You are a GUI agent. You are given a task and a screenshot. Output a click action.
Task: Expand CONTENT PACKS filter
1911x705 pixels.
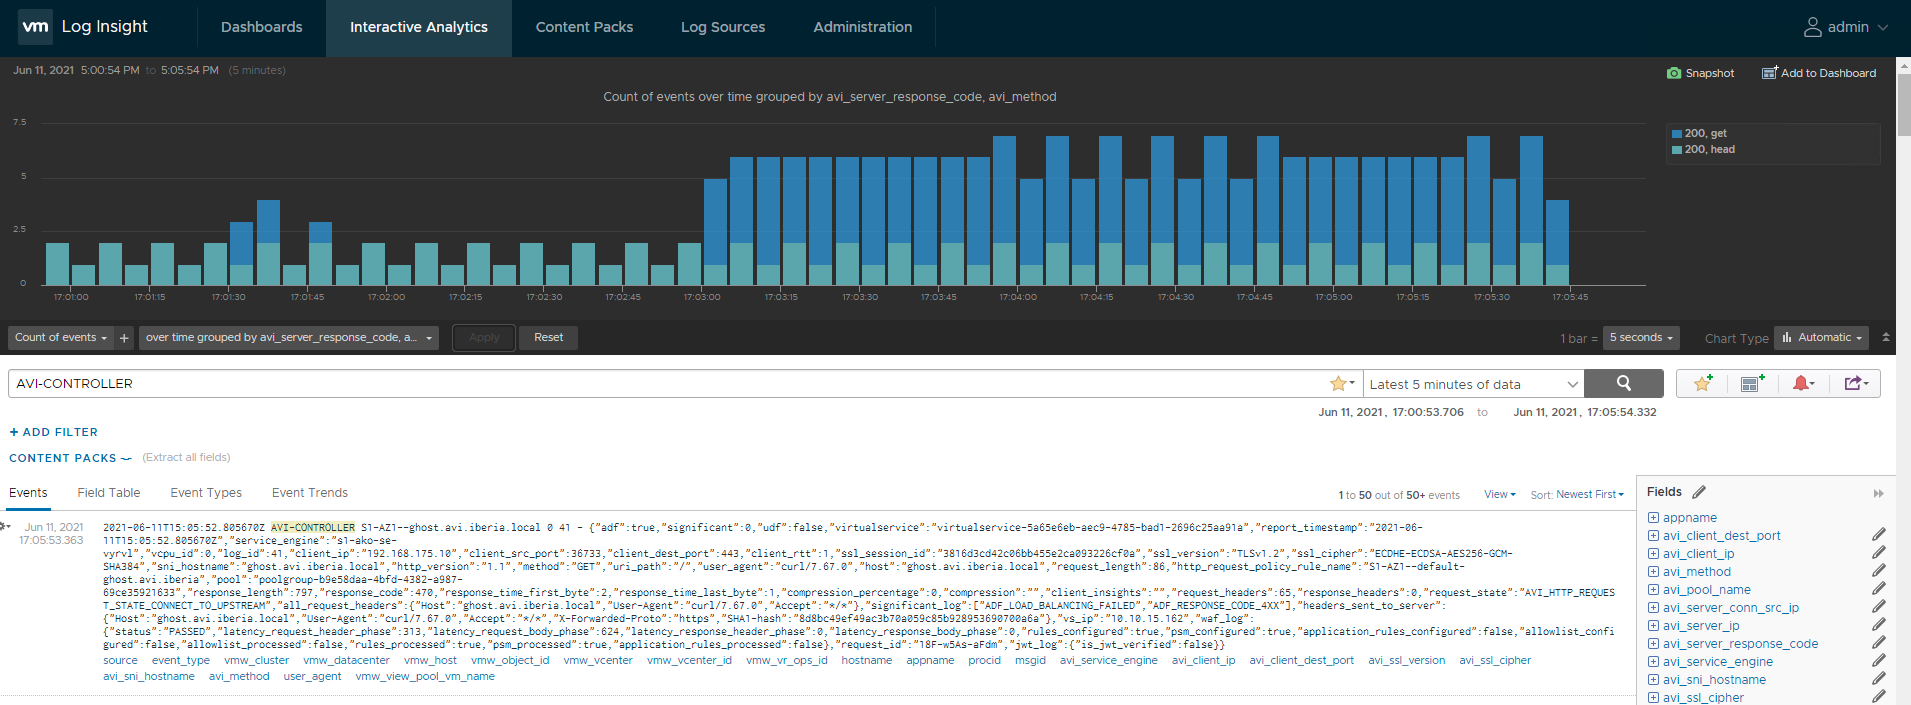coord(70,458)
